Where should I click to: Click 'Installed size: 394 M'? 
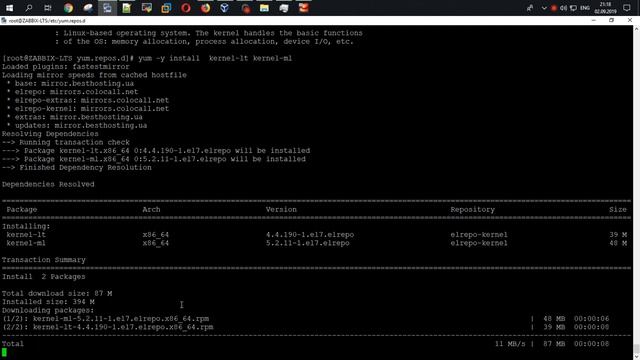(x=48, y=302)
